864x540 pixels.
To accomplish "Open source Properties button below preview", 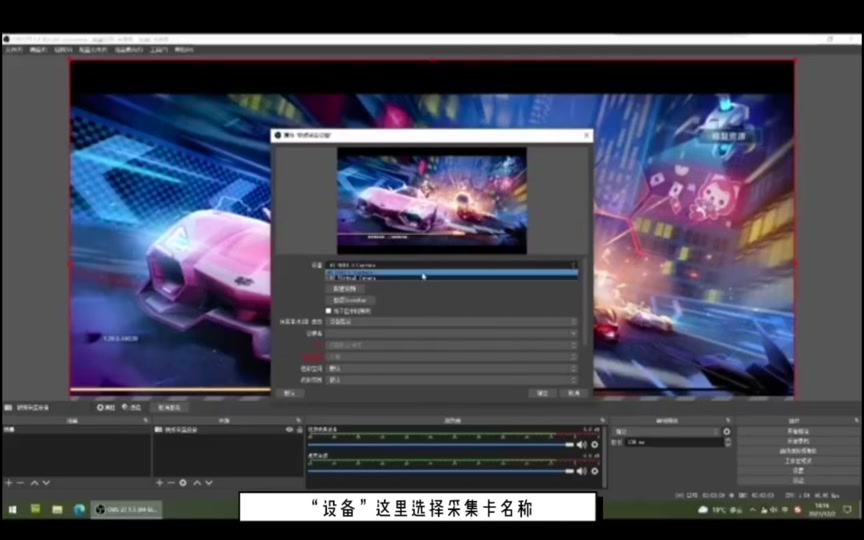I will (x=106, y=408).
